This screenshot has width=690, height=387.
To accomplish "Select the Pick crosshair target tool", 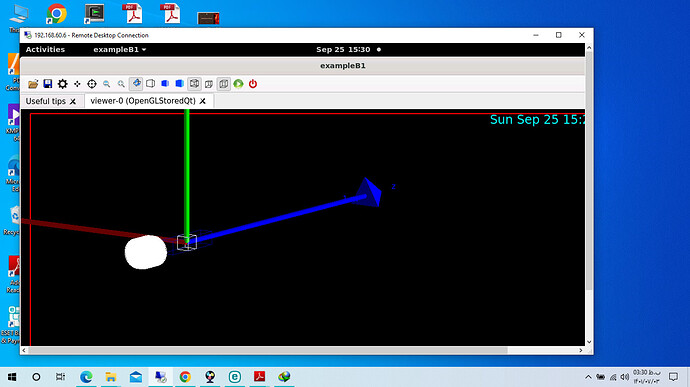I will (92, 84).
